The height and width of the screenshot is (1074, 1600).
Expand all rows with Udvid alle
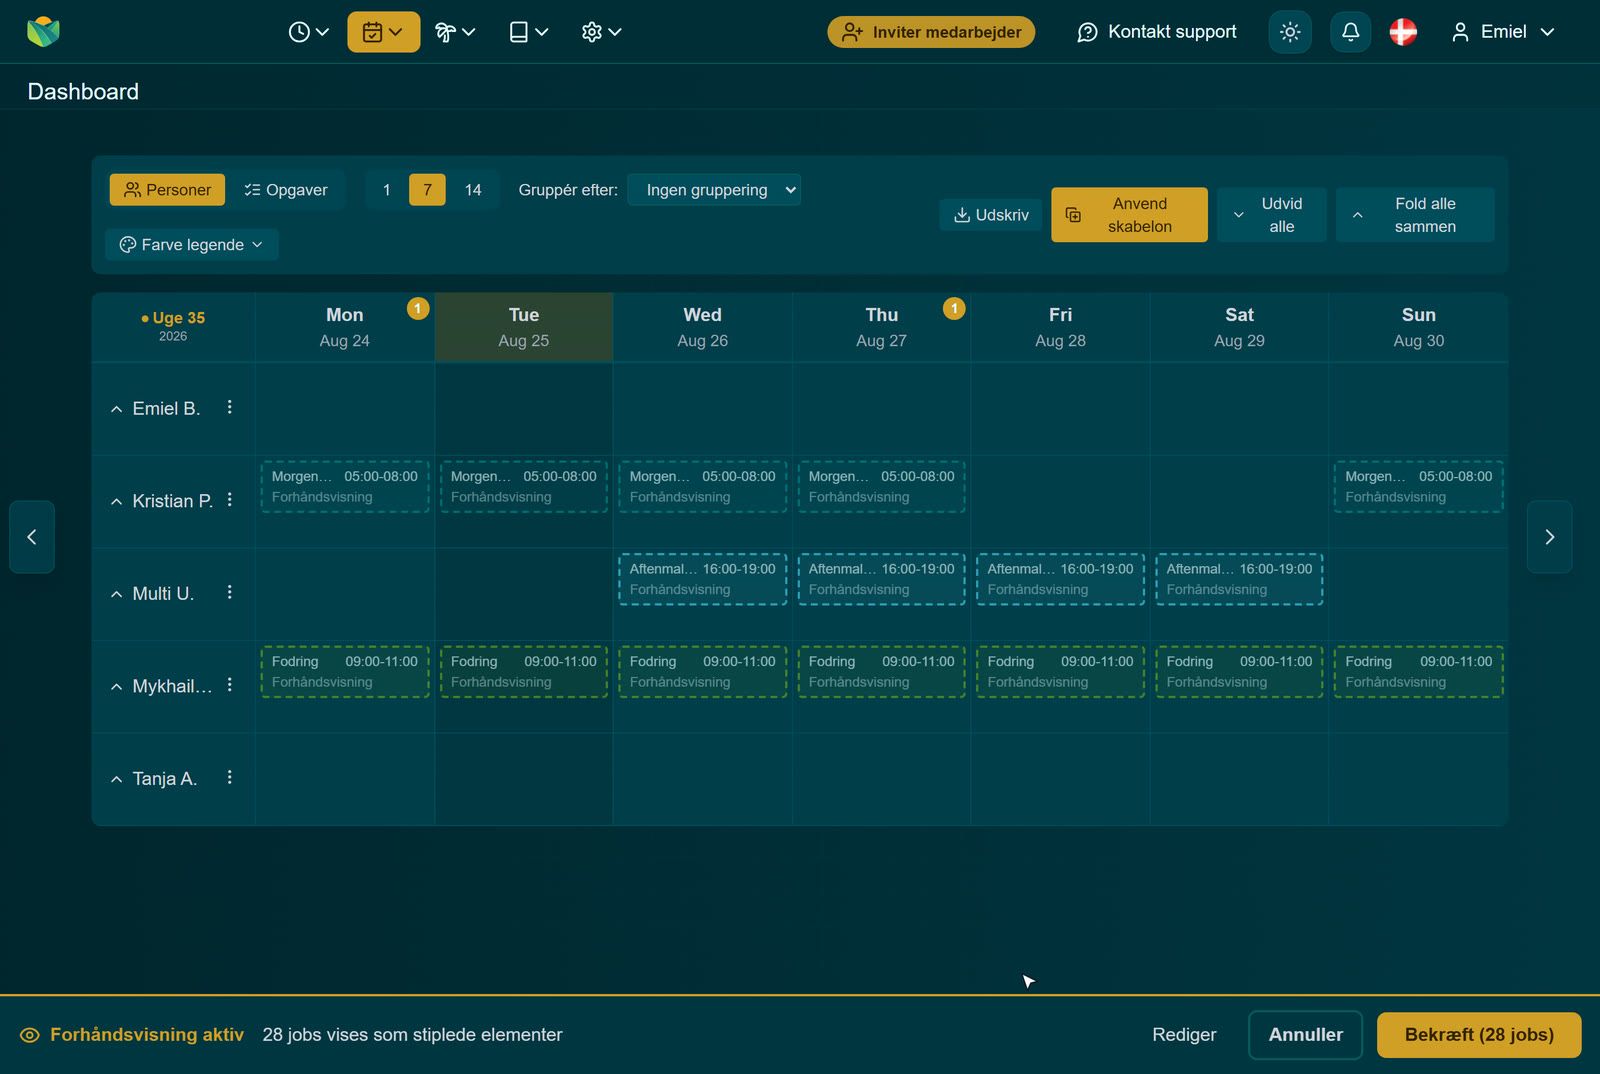click(1272, 215)
